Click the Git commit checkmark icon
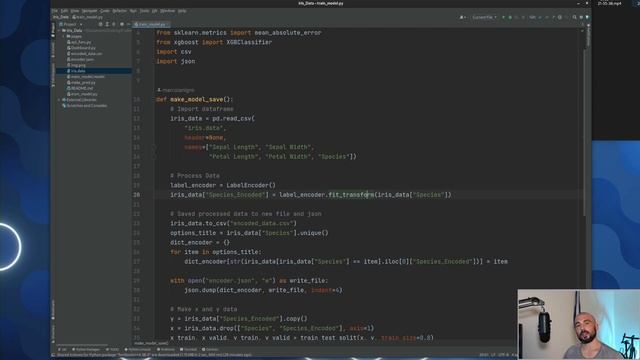The width and height of the screenshot is (640, 360). pyautogui.click(x=547, y=18)
